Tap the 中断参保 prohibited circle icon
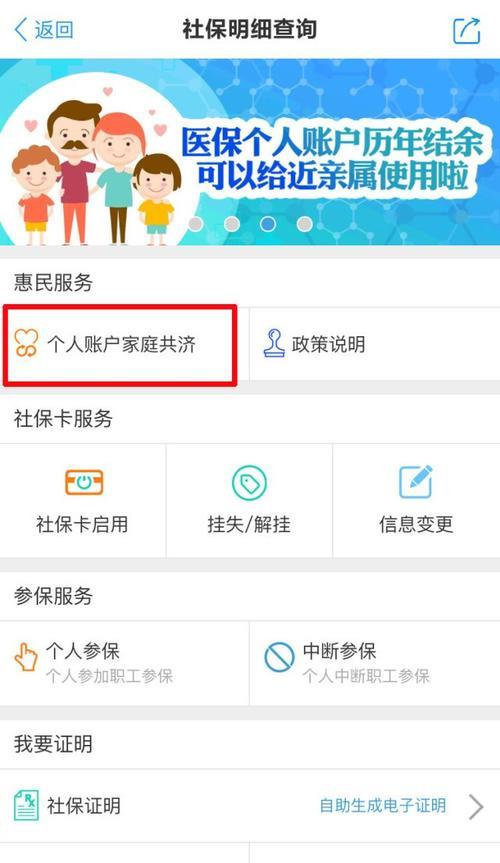The height and width of the screenshot is (863, 500). click(x=279, y=657)
